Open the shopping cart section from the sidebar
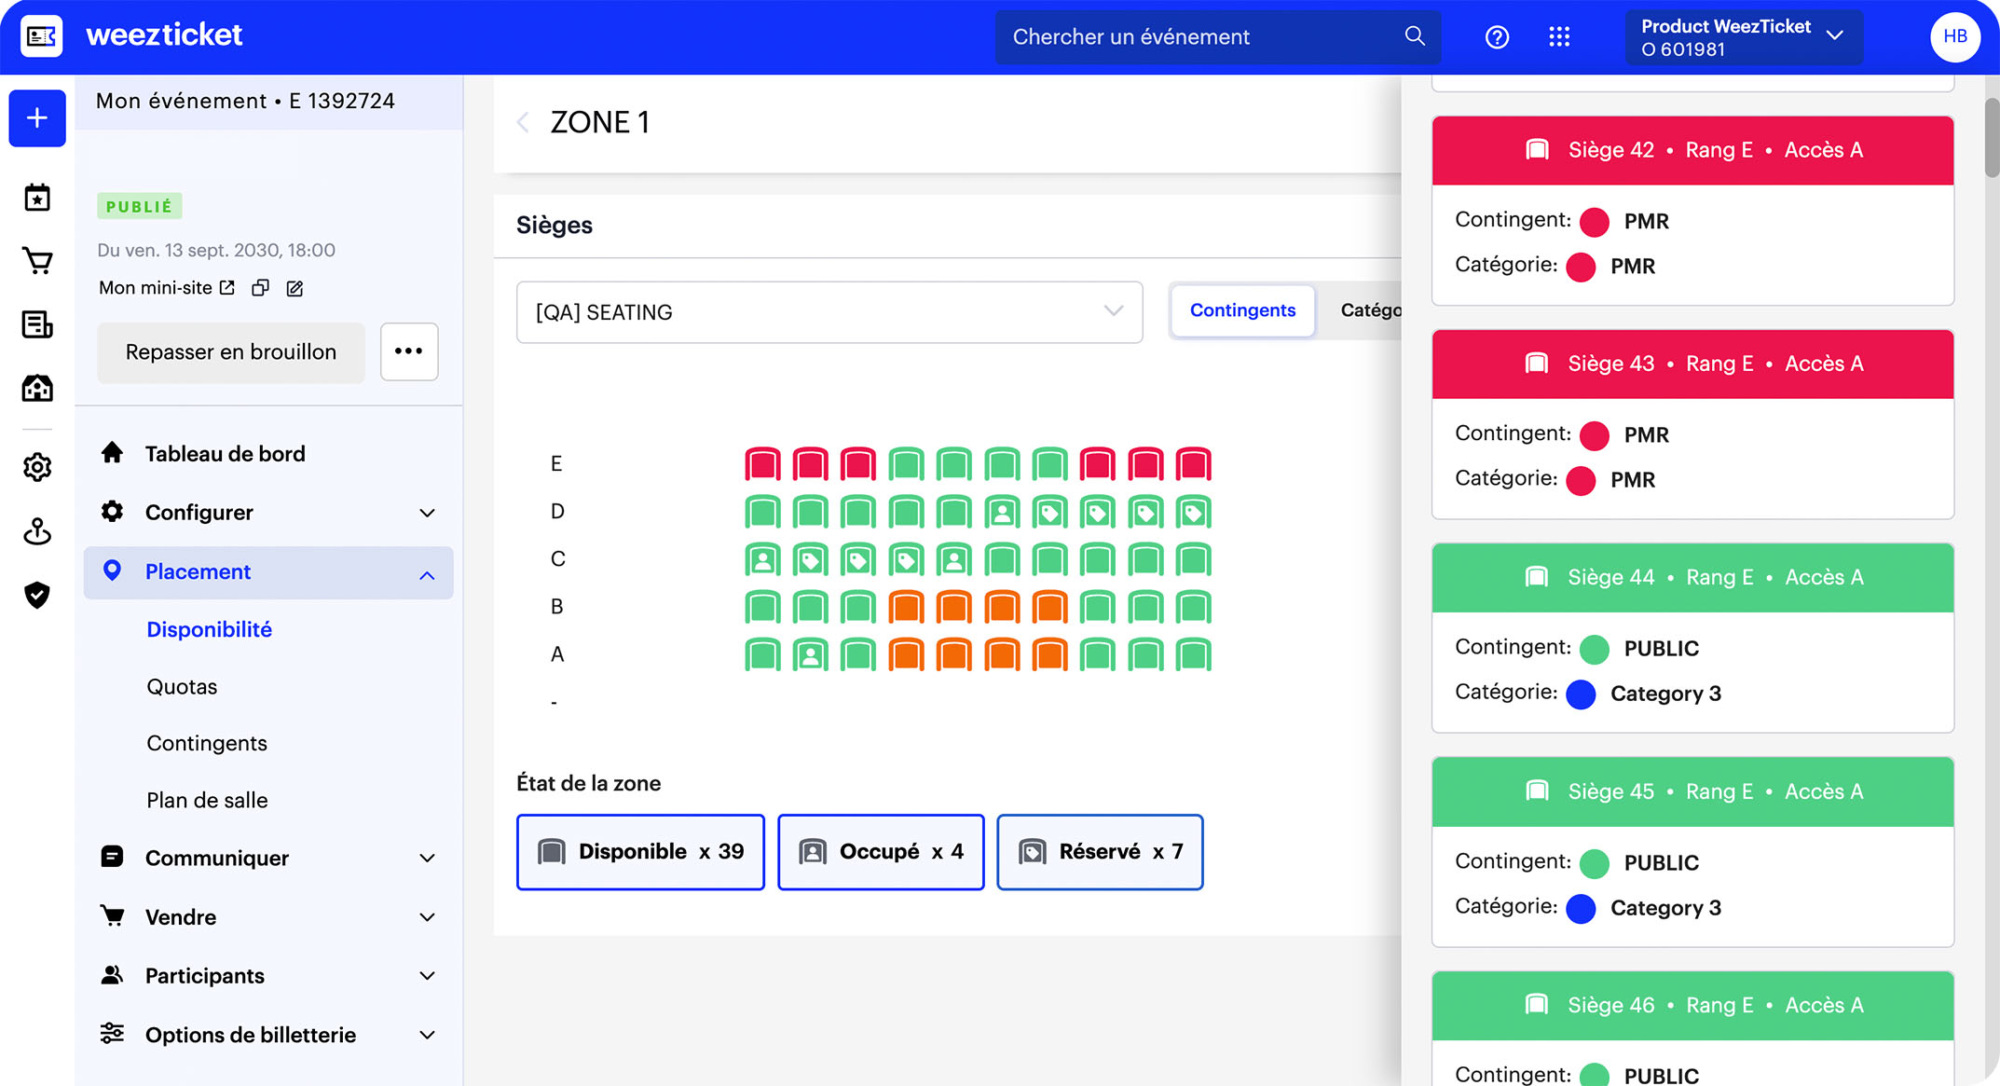Viewport: 2000px width, 1086px height. 36,260
